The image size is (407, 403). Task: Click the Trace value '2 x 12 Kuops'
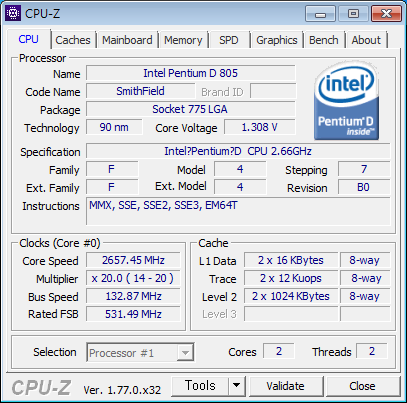pyautogui.click(x=291, y=278)
